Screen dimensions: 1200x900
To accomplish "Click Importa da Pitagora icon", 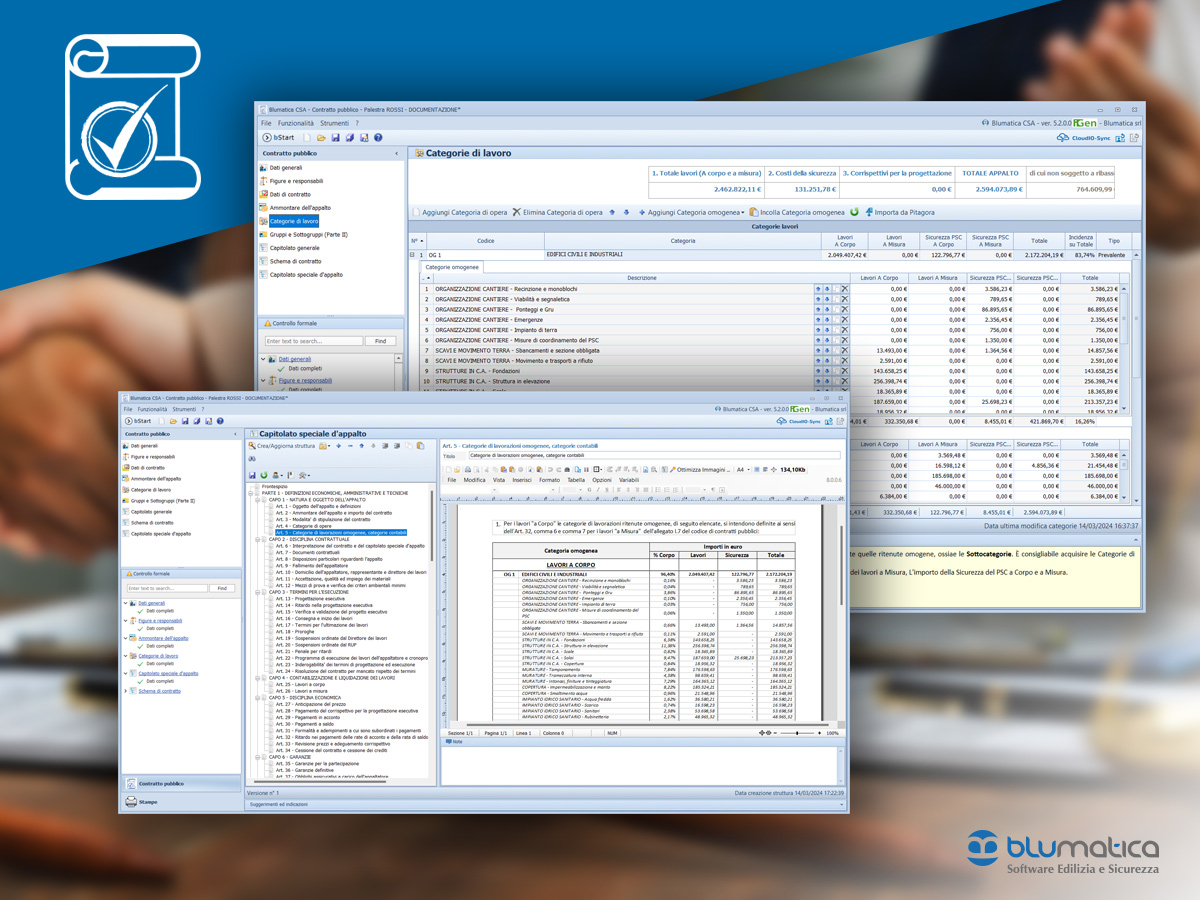I will (x=869, y=212).
